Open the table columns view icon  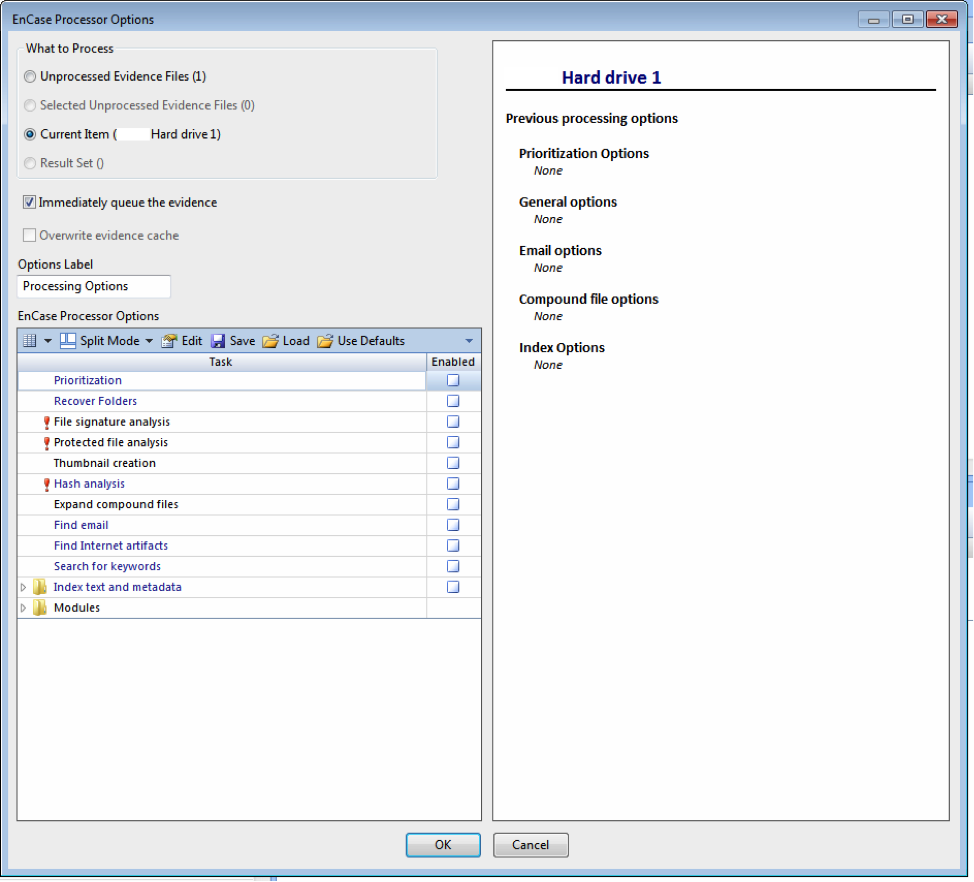[29, 340]
